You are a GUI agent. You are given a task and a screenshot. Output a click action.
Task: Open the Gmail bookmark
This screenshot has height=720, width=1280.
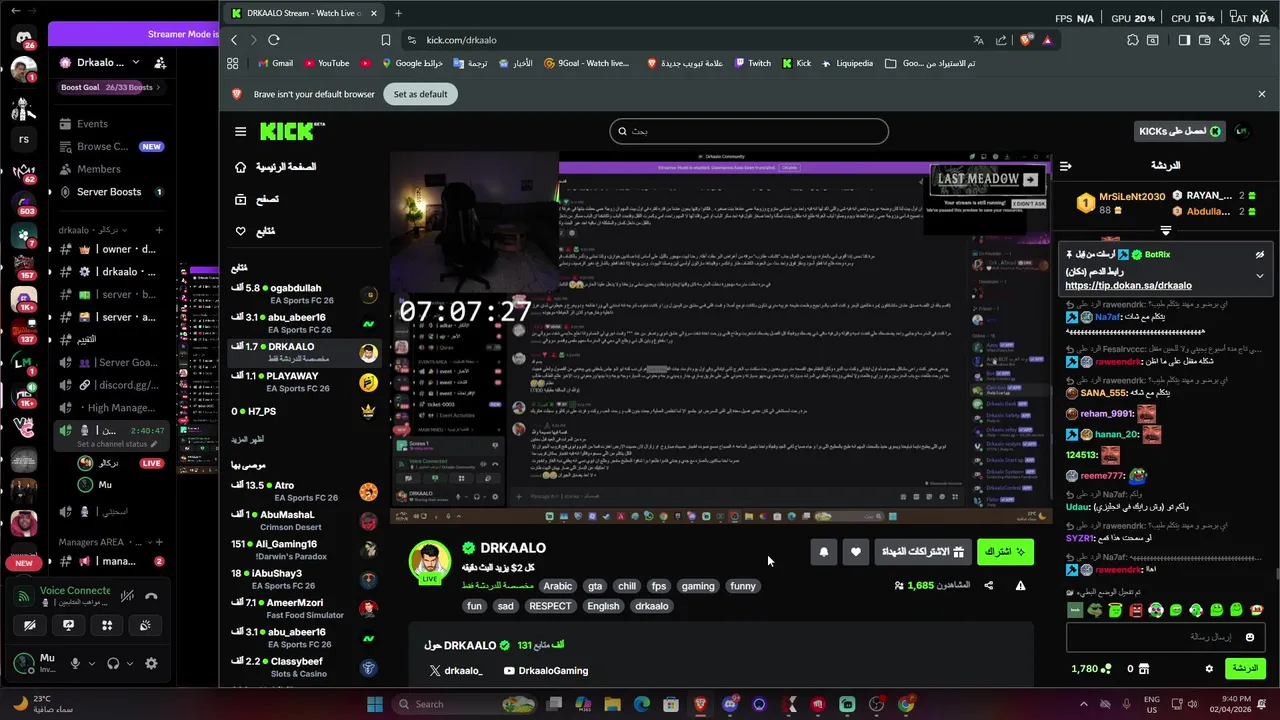tap(274, 63)
